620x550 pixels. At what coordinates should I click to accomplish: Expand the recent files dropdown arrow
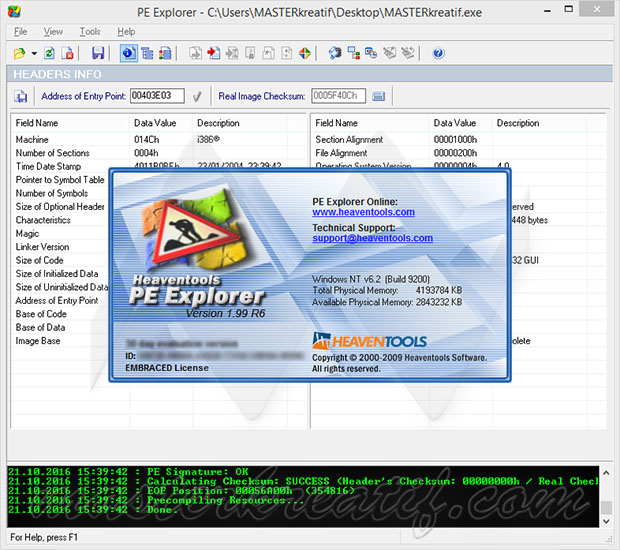click(x=34, y=53)
